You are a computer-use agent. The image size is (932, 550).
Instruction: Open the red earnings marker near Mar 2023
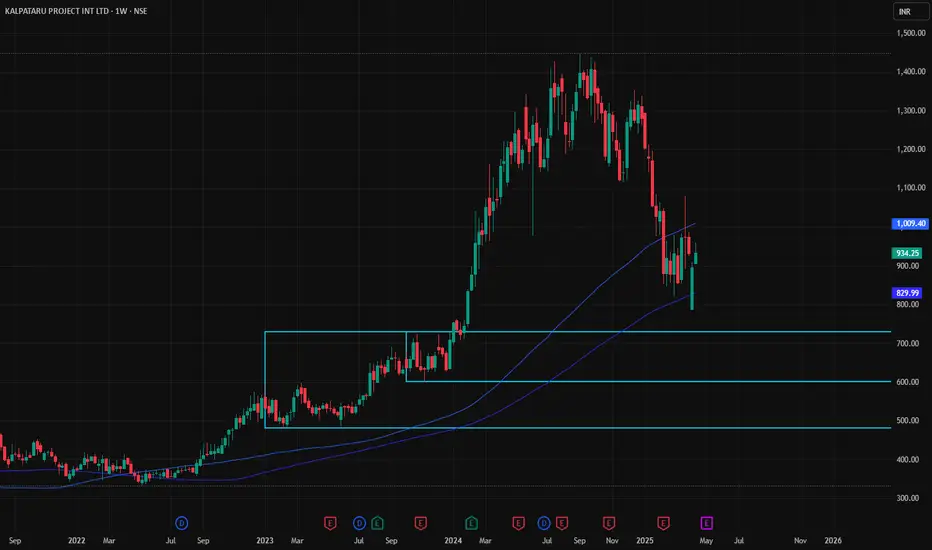click(x=330, y=523)
